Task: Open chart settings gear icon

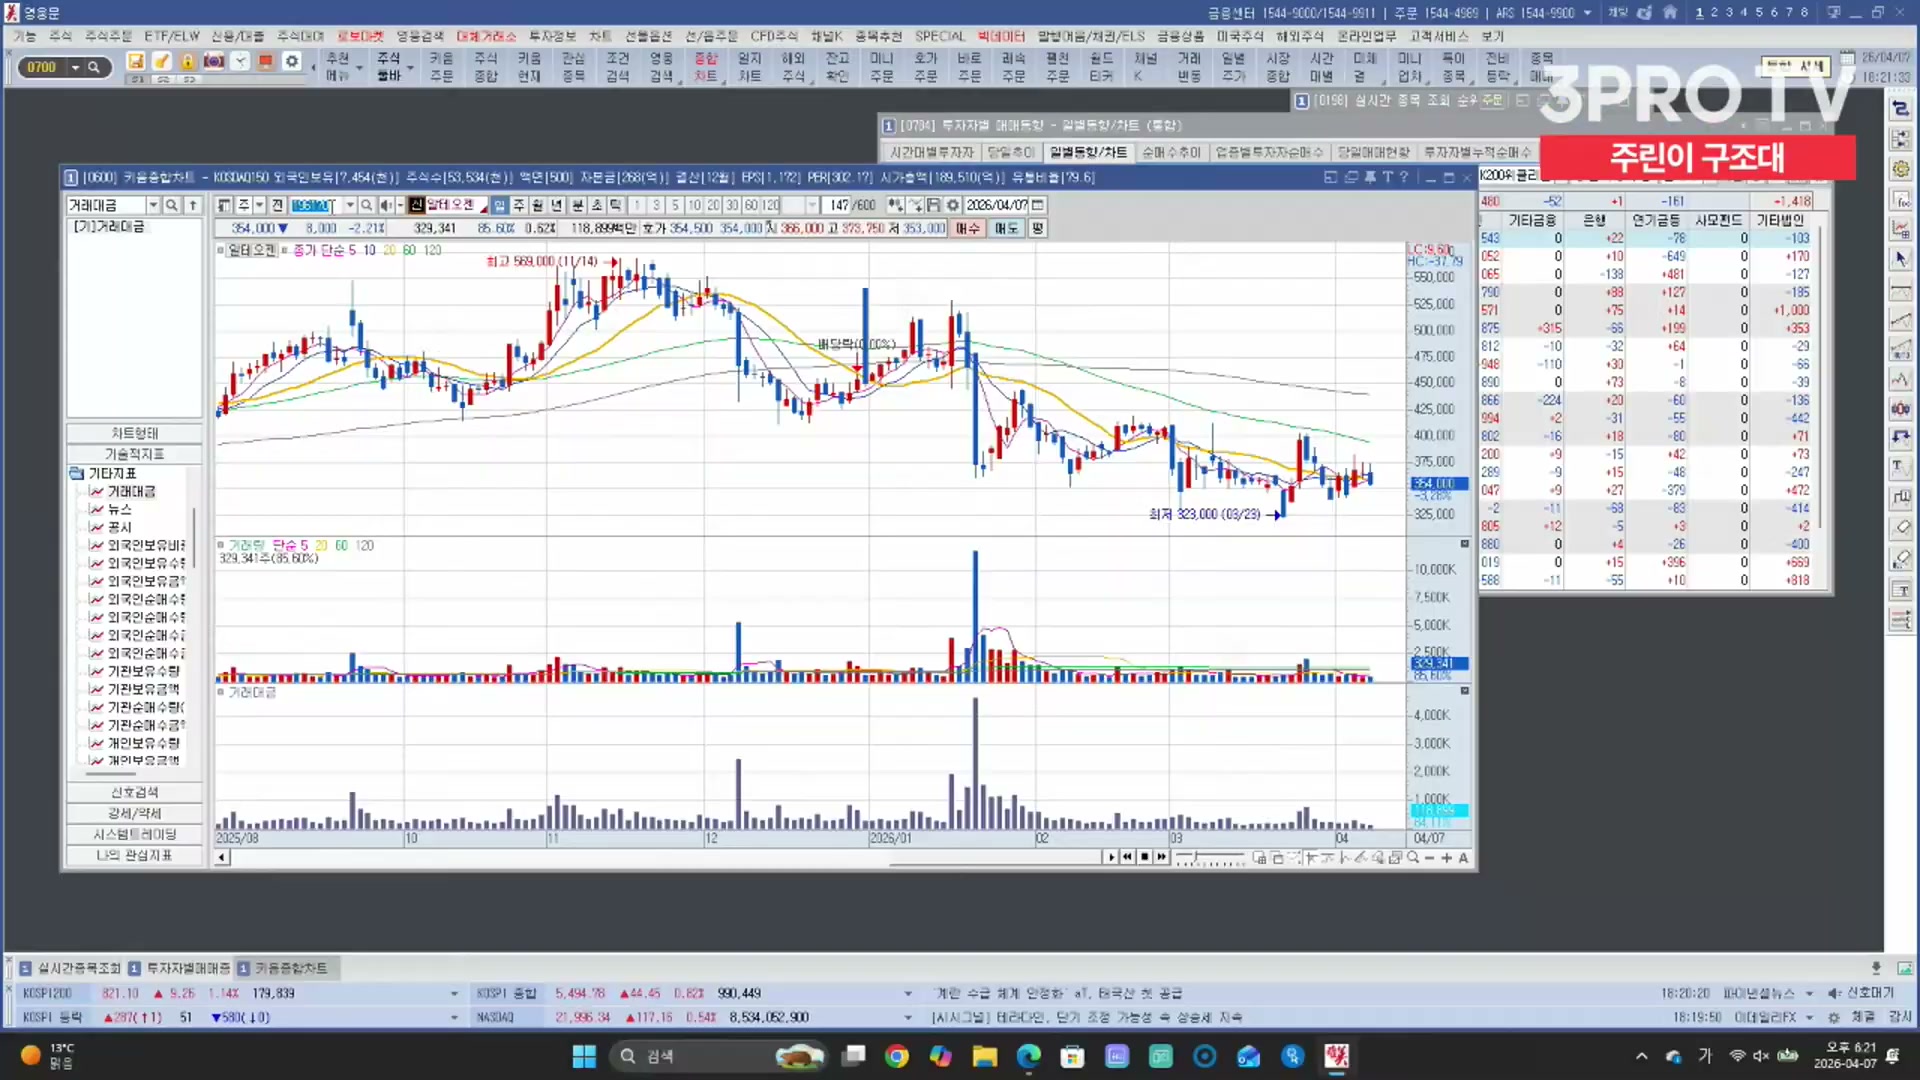Action: tap(952, 205)
